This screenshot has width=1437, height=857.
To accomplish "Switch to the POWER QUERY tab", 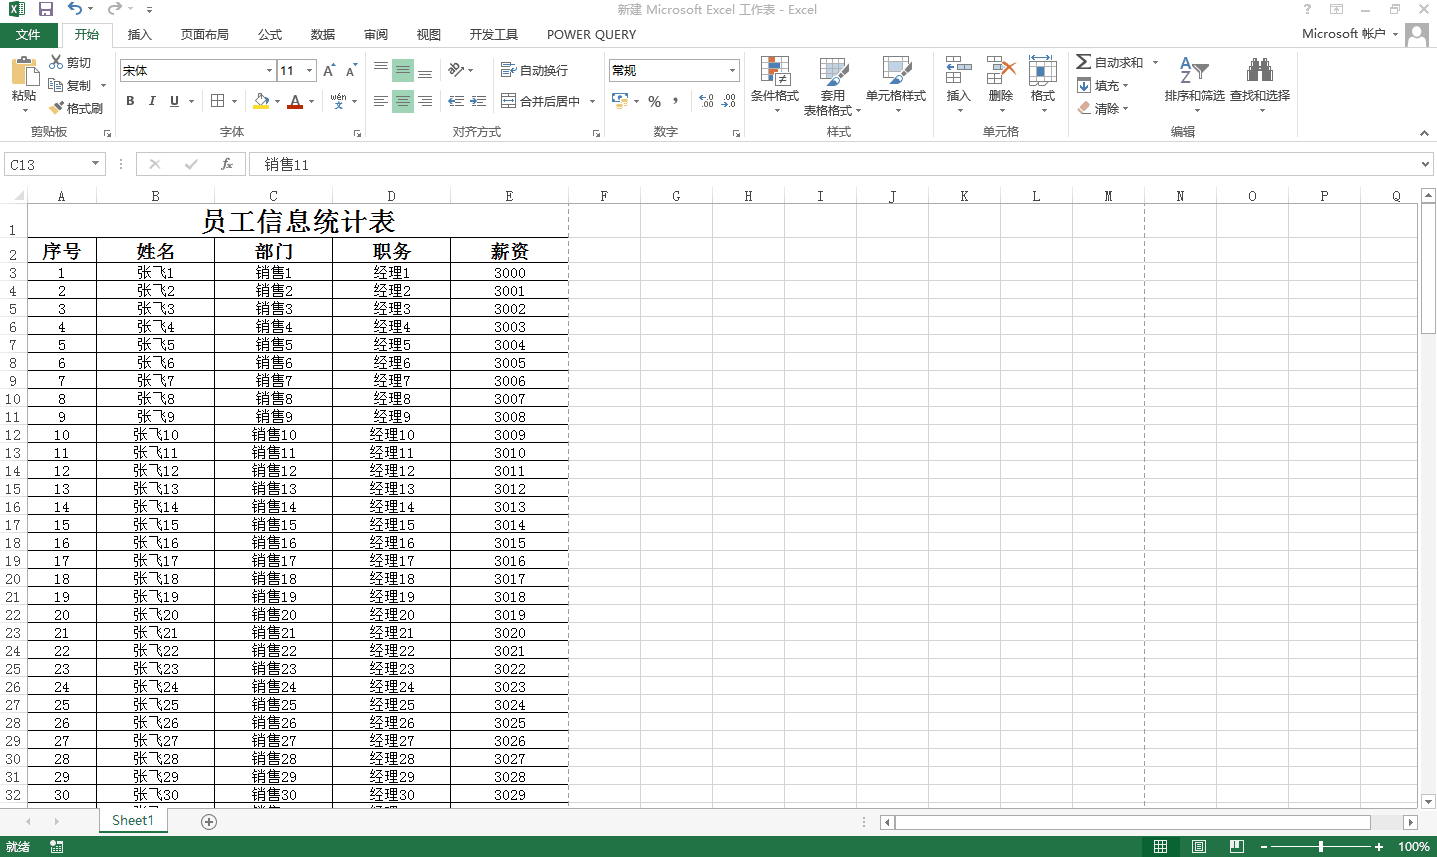I will [x=591, y=34].
